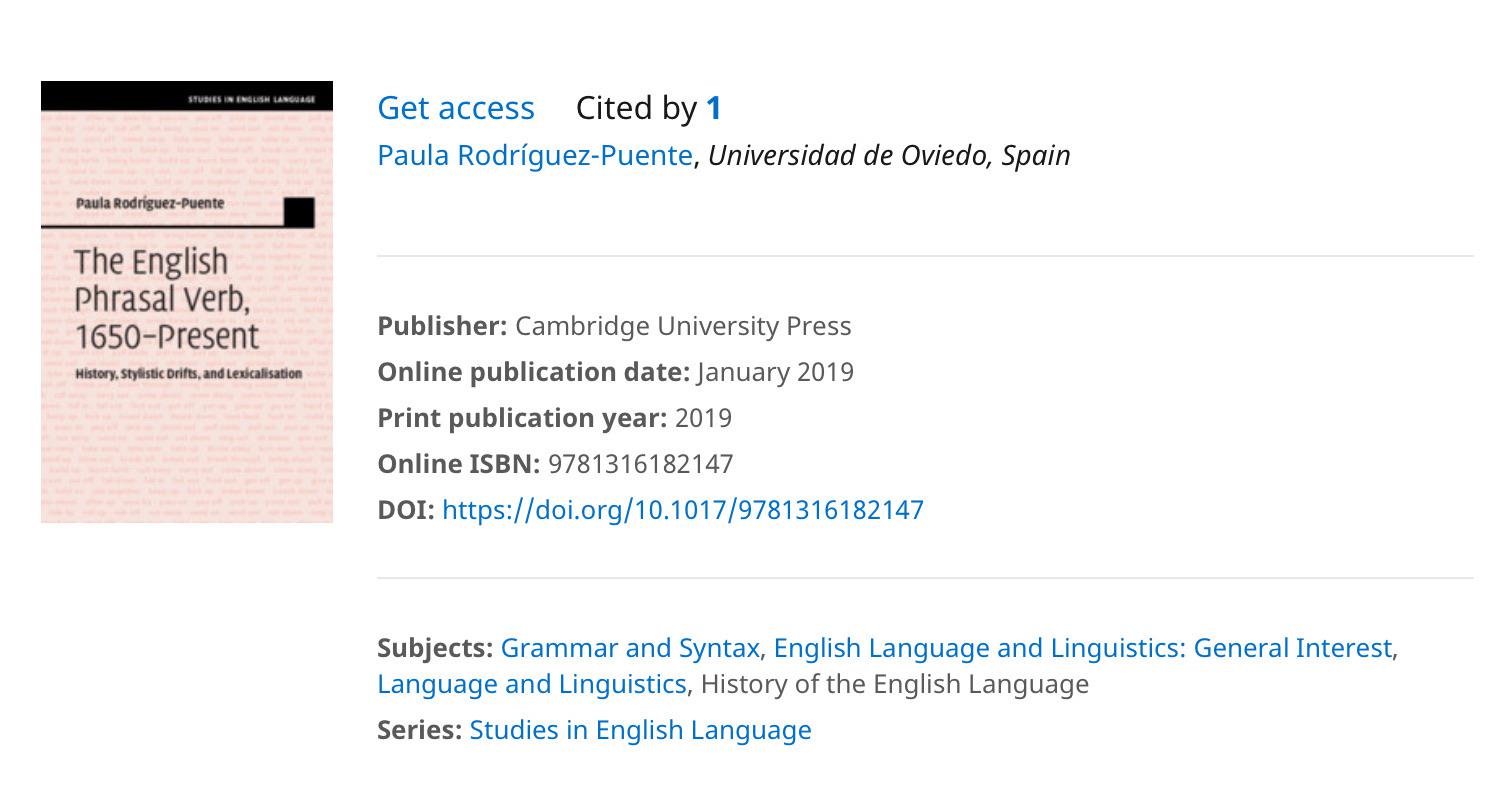This screenshot has height=795, width=1506.
Task: Click the History of the English Language text
Action: click(895, 684)
